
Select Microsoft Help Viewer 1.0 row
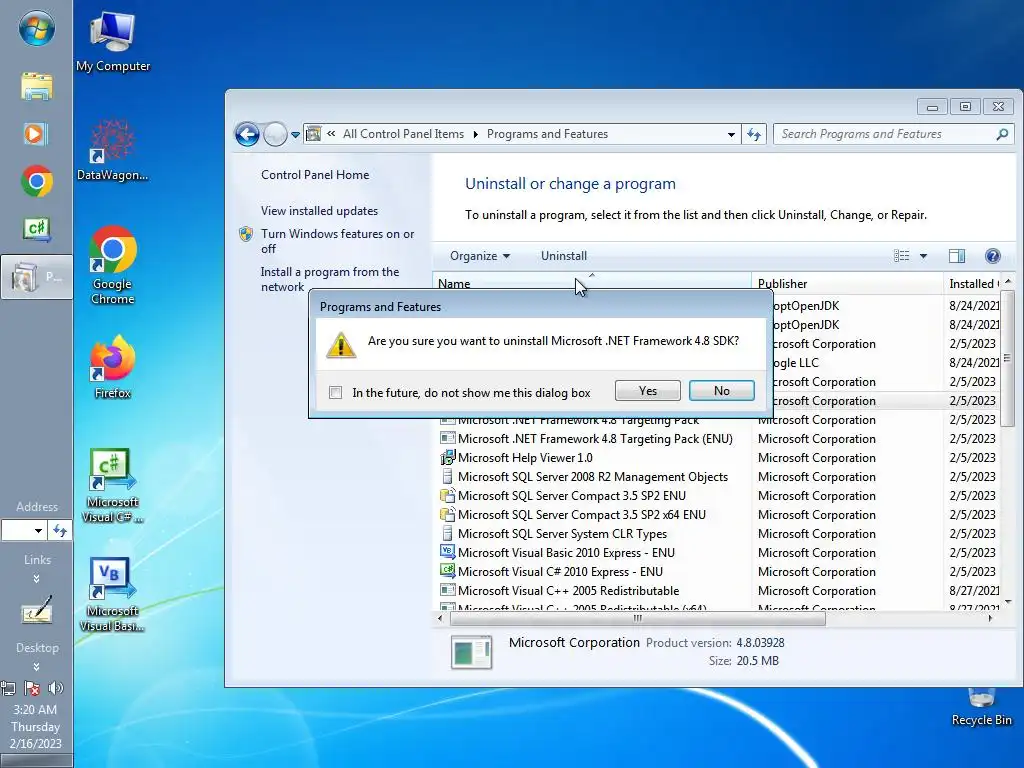(x=717, y=457)
